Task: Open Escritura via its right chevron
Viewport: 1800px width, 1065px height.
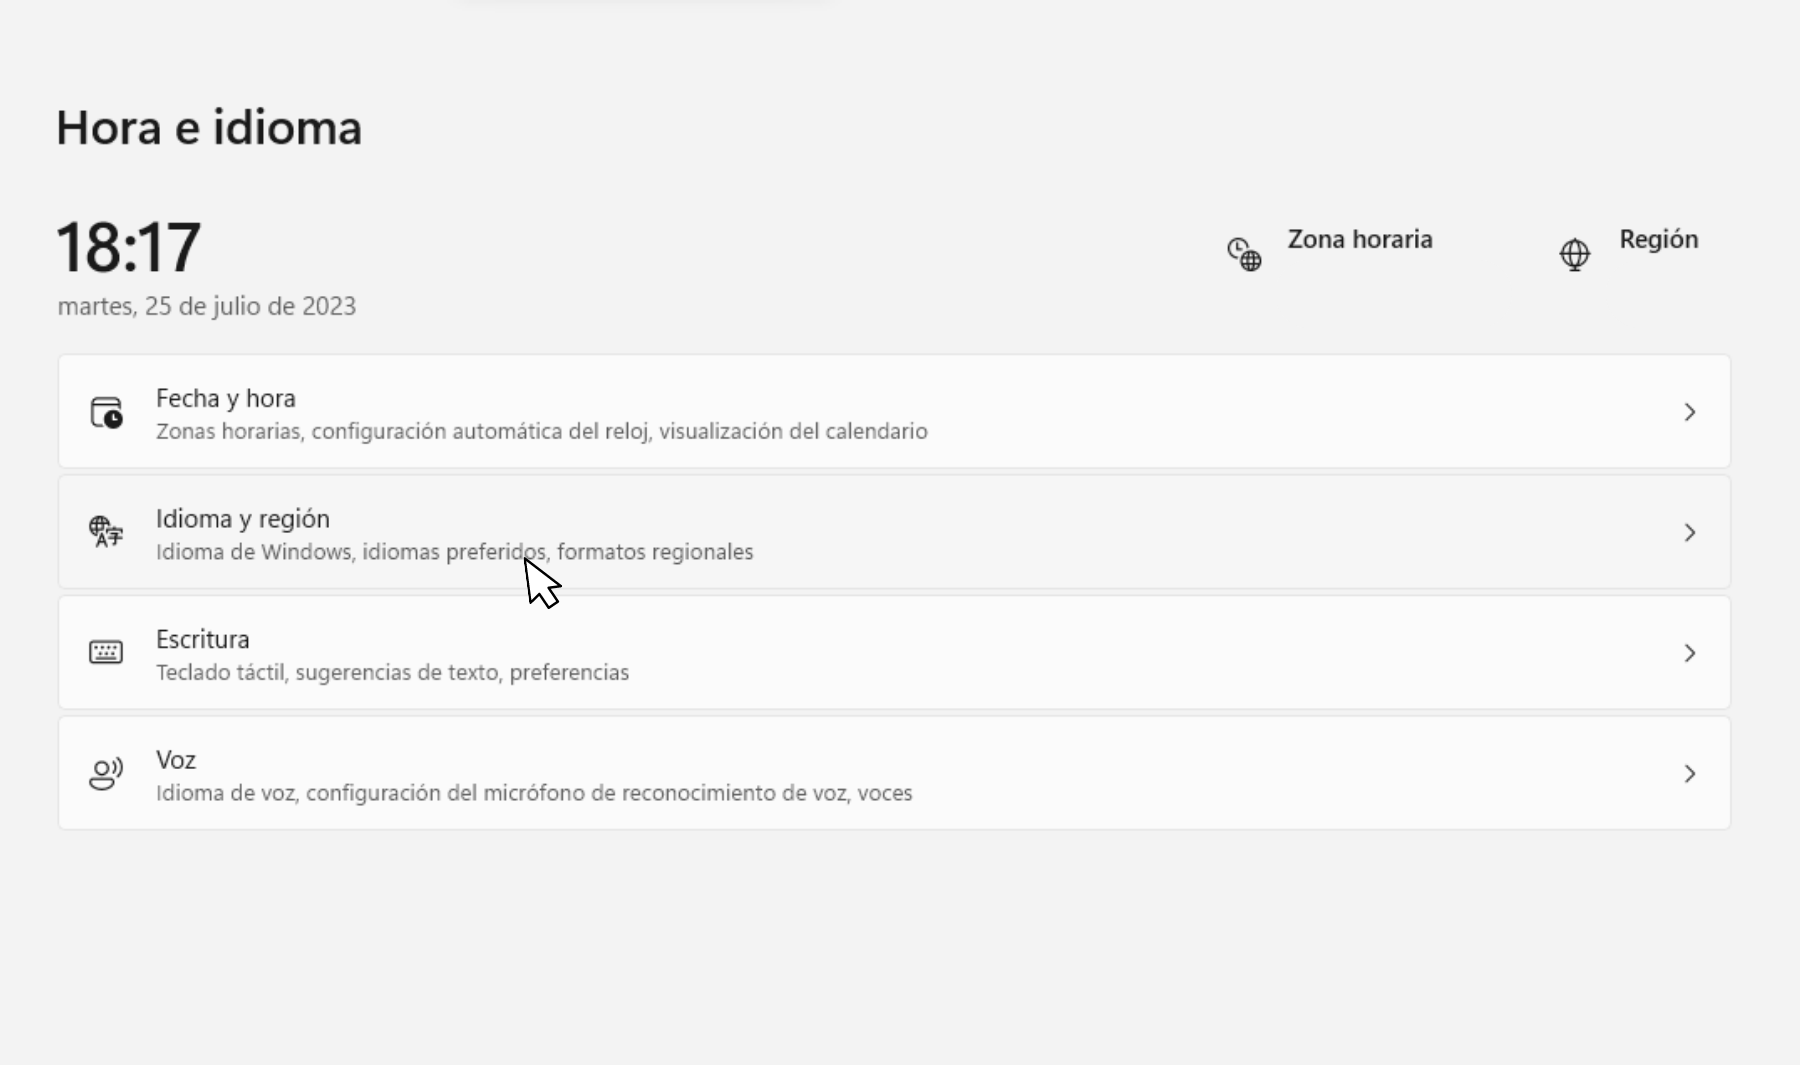Action: pyautogui.click(x=1689, y=653)
